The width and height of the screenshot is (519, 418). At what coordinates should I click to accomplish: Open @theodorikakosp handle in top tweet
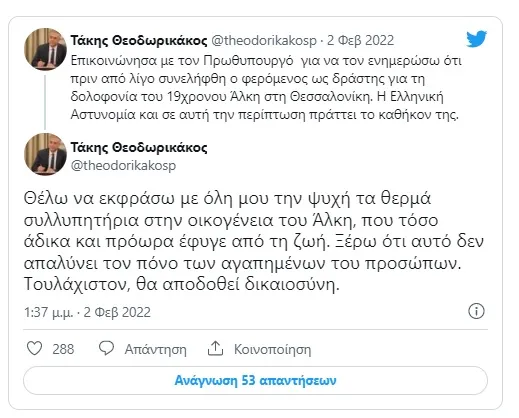coord(264,40)
